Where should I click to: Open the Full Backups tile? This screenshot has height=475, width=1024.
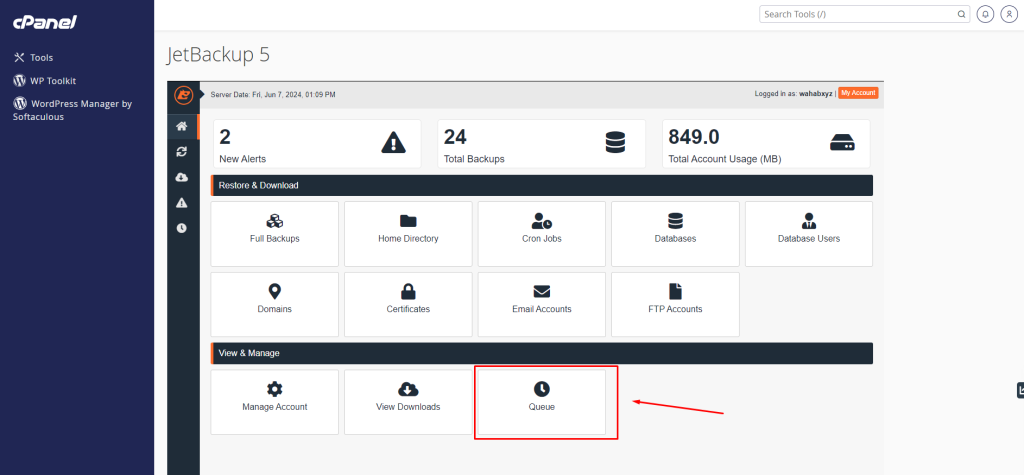pyautogui.click(x=274, y=233)
